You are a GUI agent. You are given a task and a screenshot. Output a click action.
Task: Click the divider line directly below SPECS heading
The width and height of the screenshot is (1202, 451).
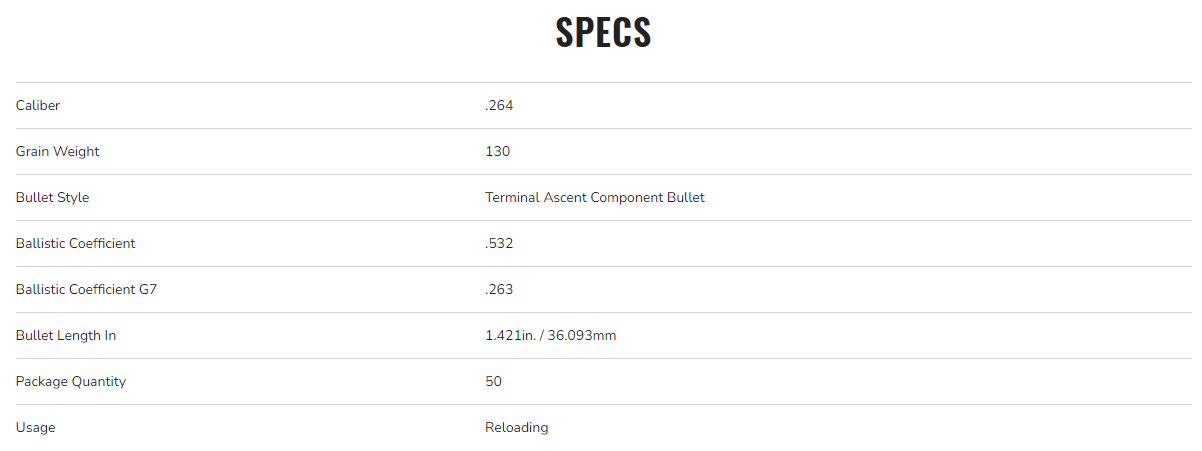(603, 82)
